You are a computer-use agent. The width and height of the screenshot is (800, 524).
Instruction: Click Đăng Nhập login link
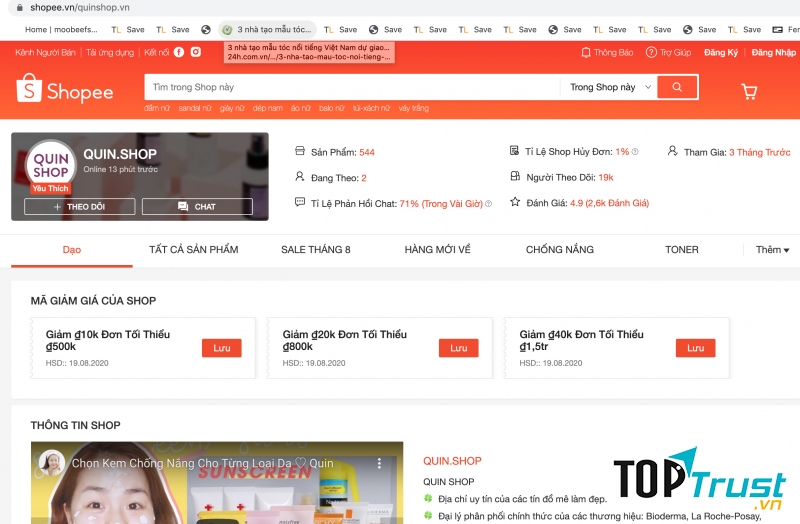pos(773,53)
